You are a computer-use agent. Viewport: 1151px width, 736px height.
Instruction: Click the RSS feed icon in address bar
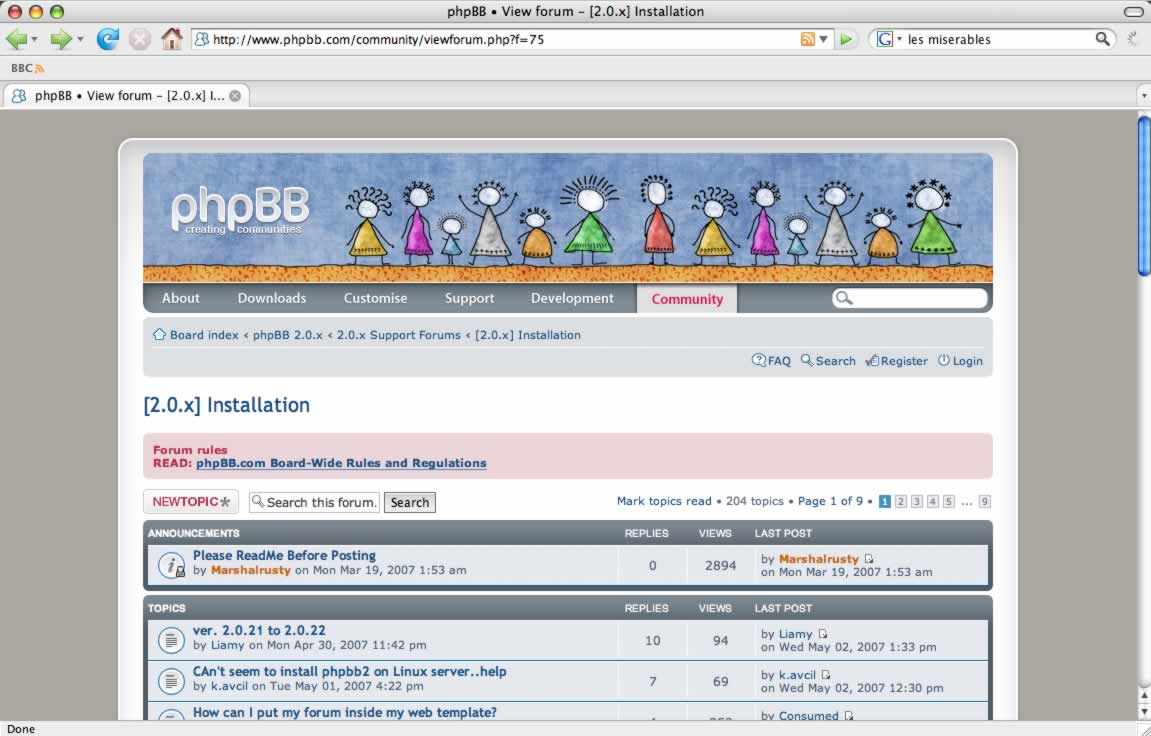(x=807, y=40)
